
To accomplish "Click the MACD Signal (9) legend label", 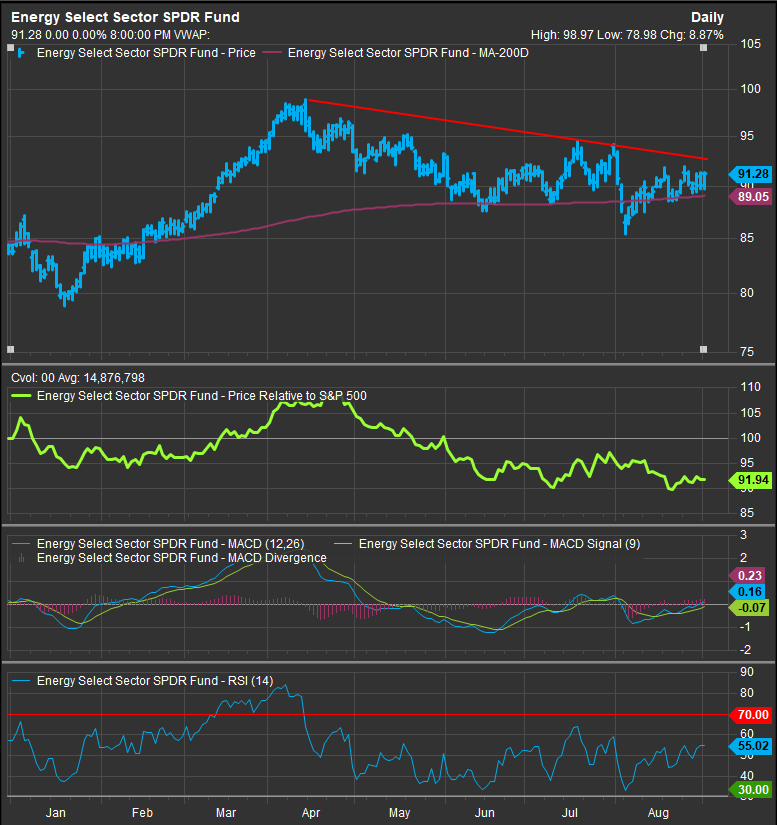I will (499, 544).
